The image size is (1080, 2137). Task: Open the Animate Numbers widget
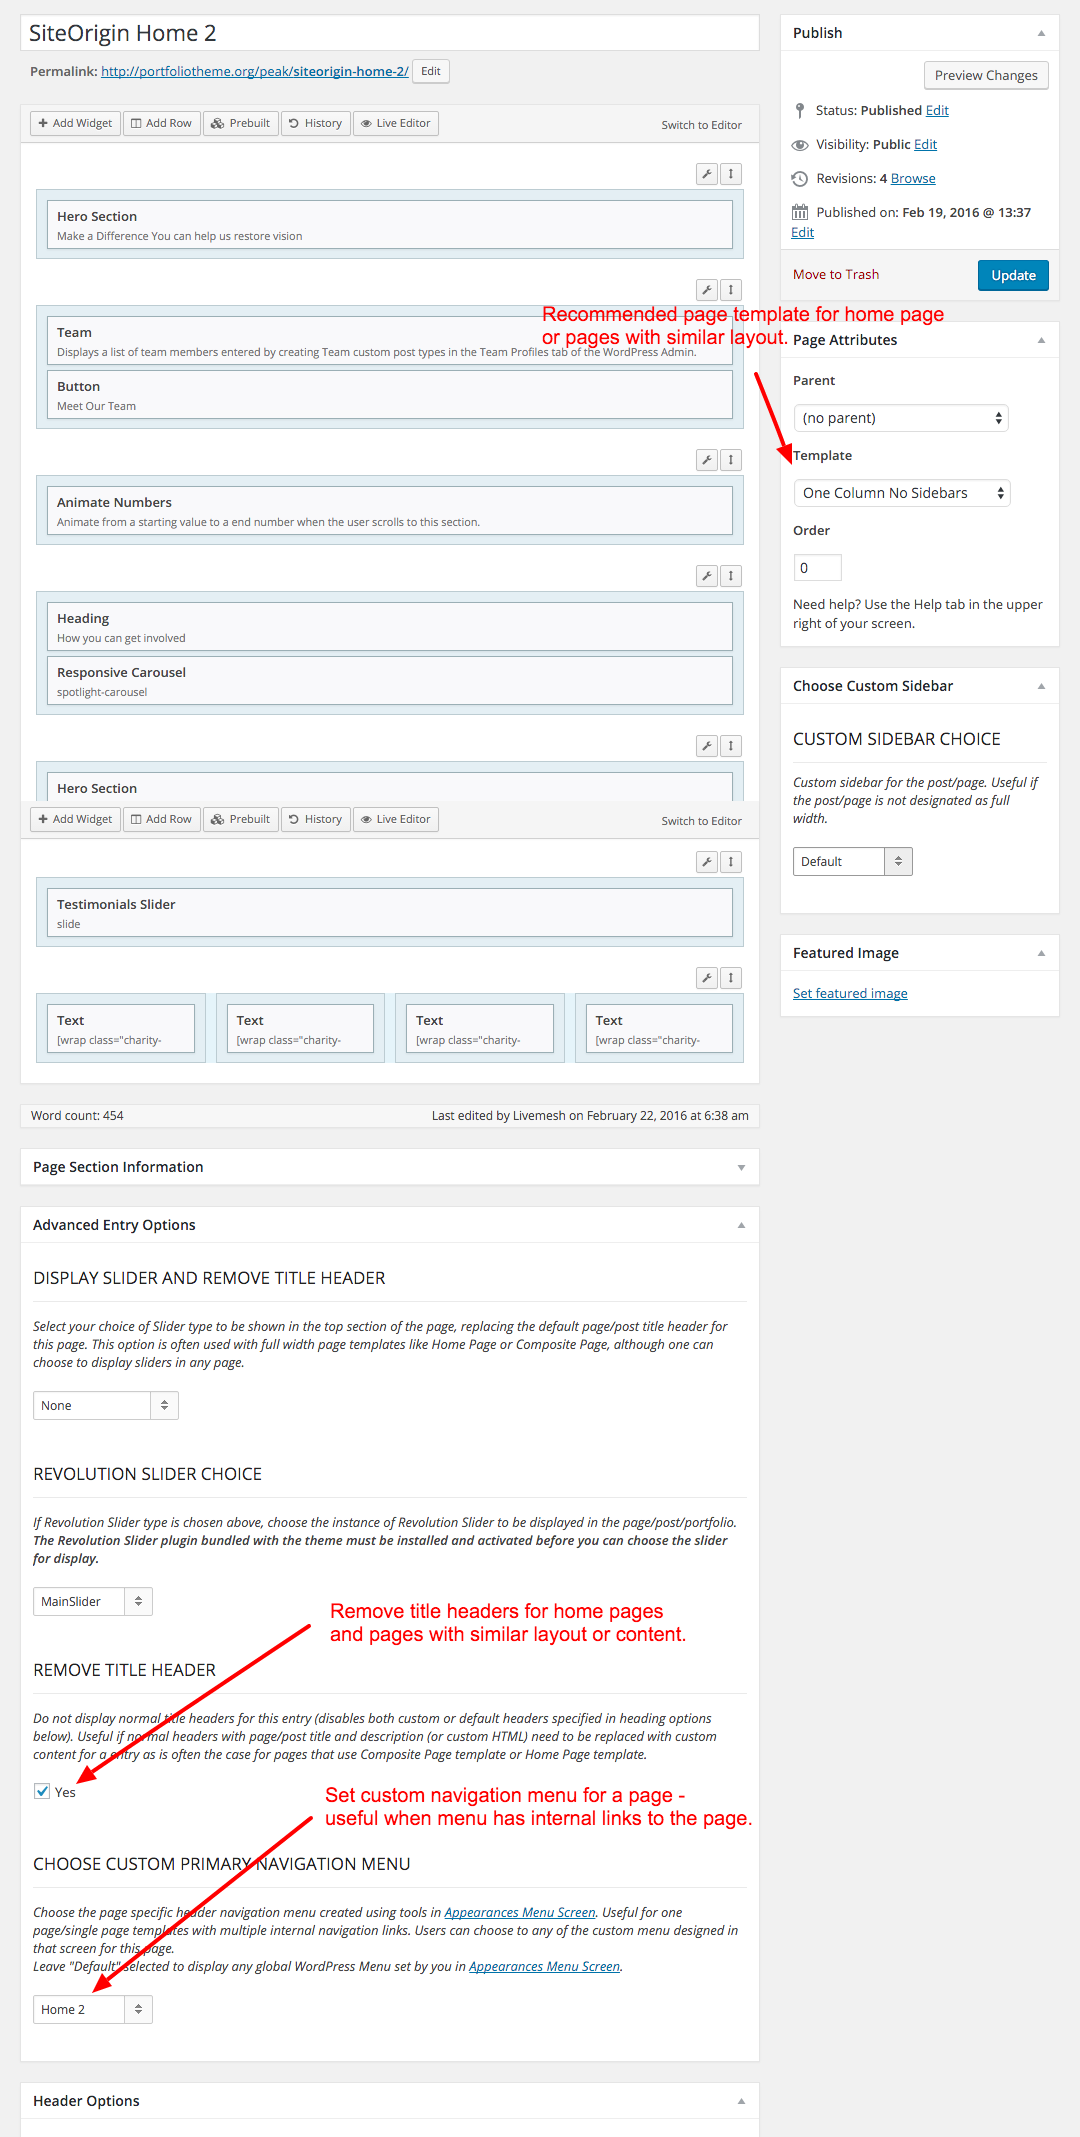click(390, 511)
